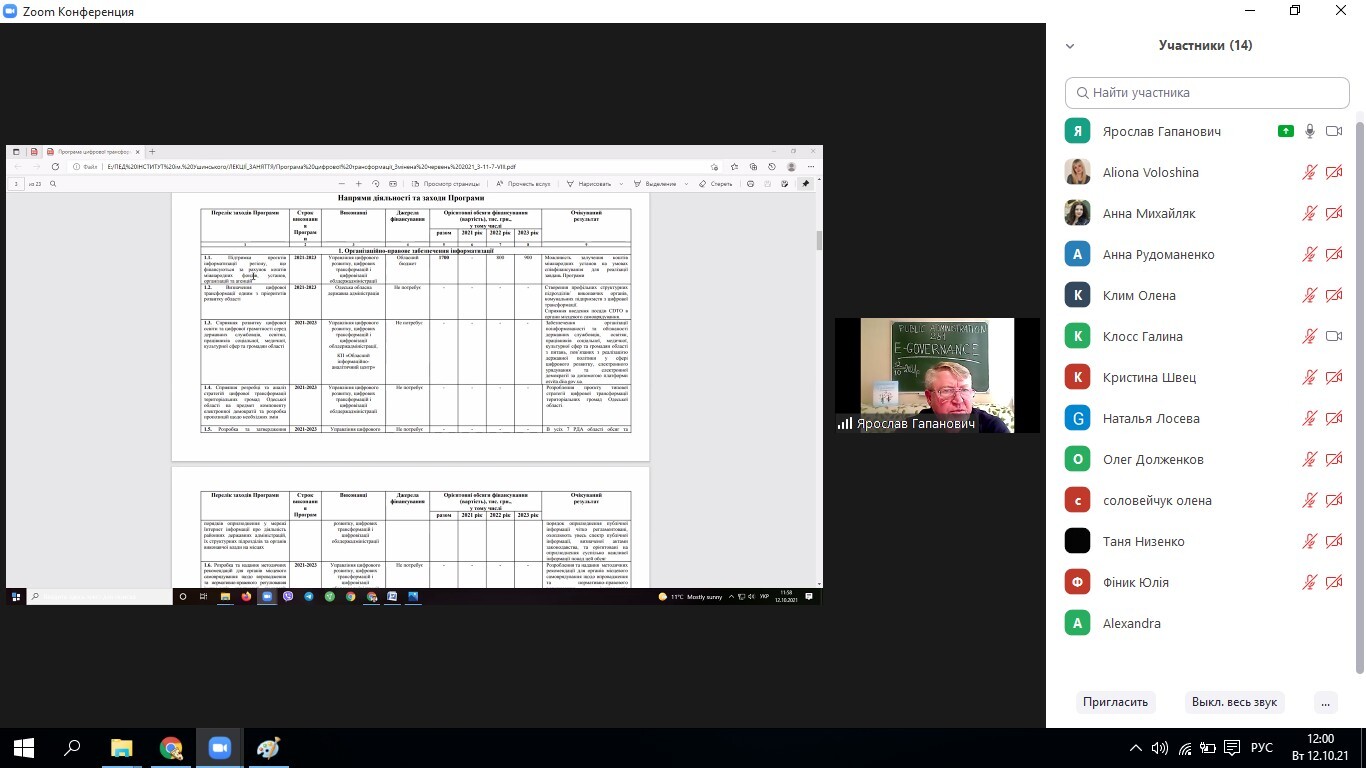The height and width of the screenshot is (768, 1366).
Task: Focus the Найти участника search field
Action: (1207, 92)
